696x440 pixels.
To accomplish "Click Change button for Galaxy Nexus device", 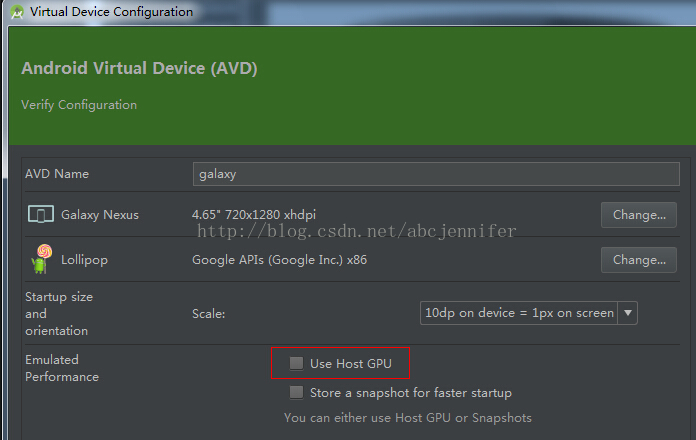I will [x=639, y=215].
